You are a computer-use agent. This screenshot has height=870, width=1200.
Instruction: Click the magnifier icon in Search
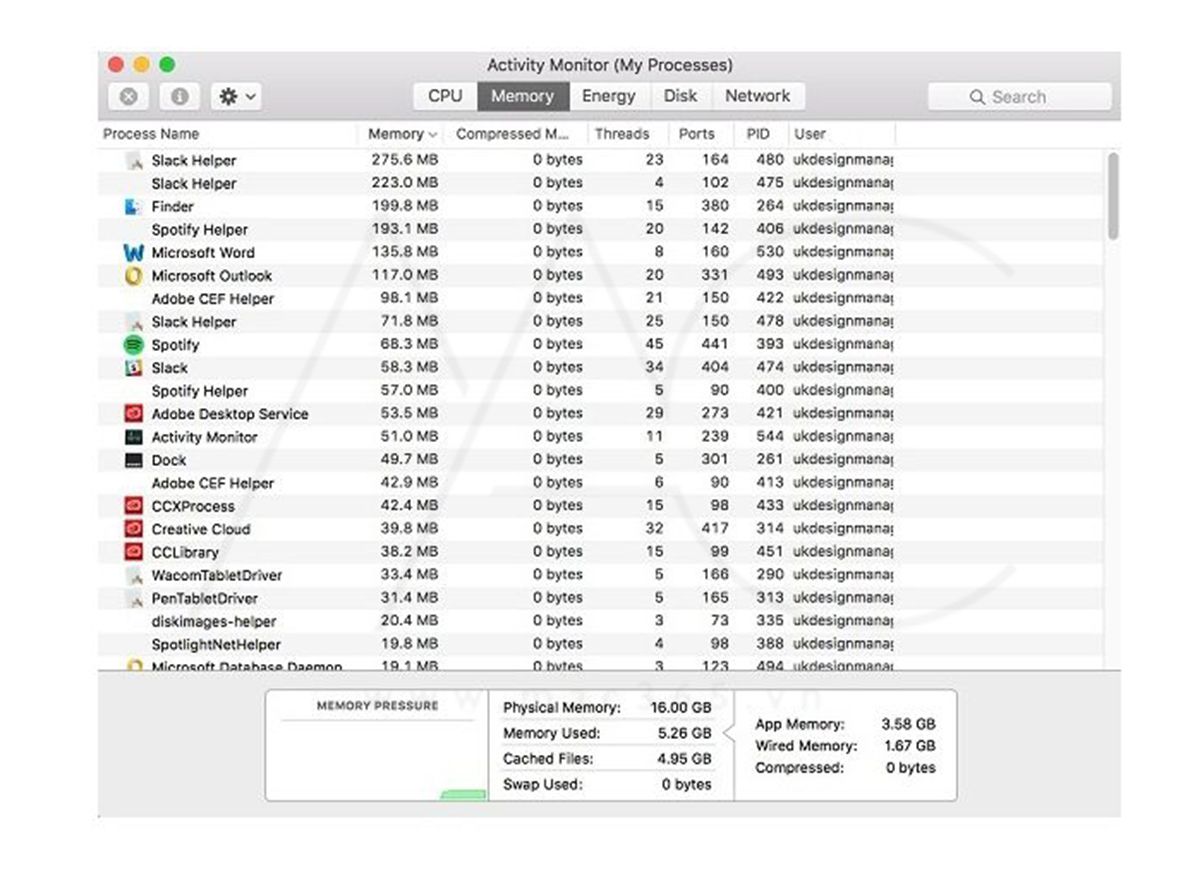click(977, 97)
